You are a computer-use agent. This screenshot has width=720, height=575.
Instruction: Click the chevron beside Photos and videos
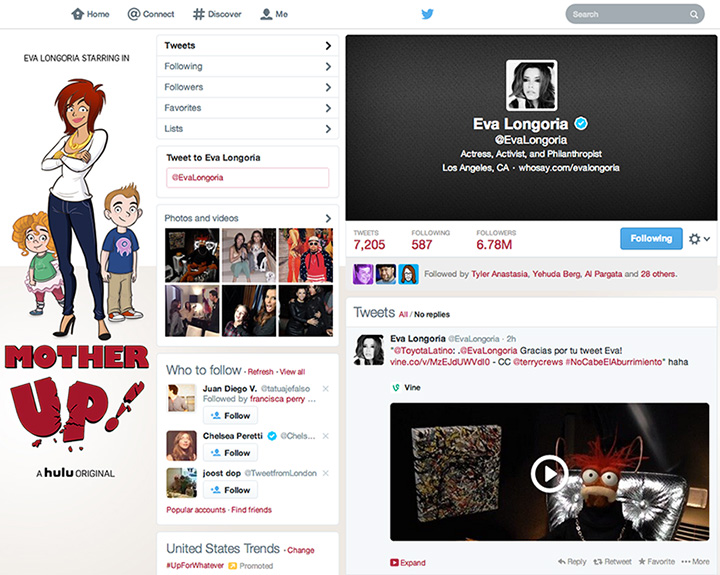pos(328,218)
